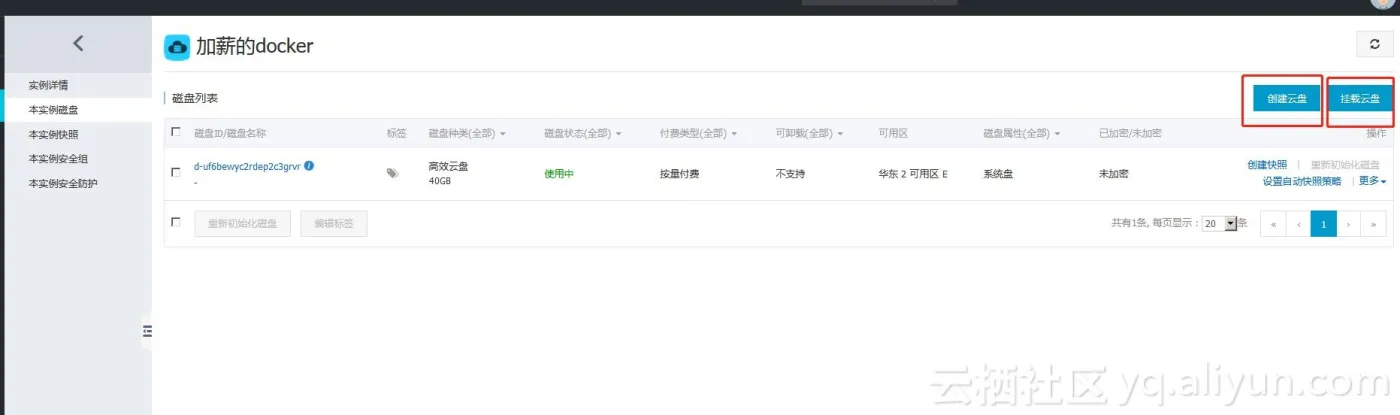
Task: Click bottom 重新初始化磁盘 button
Action: pyautogui.click(x=242, y=224)
